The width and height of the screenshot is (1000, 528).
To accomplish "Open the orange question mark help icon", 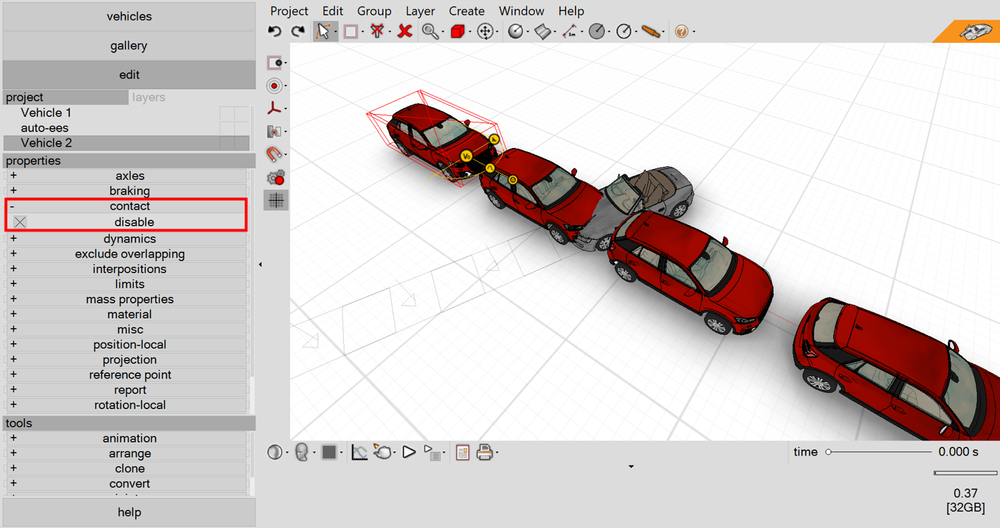I will [x=681, y=31].
